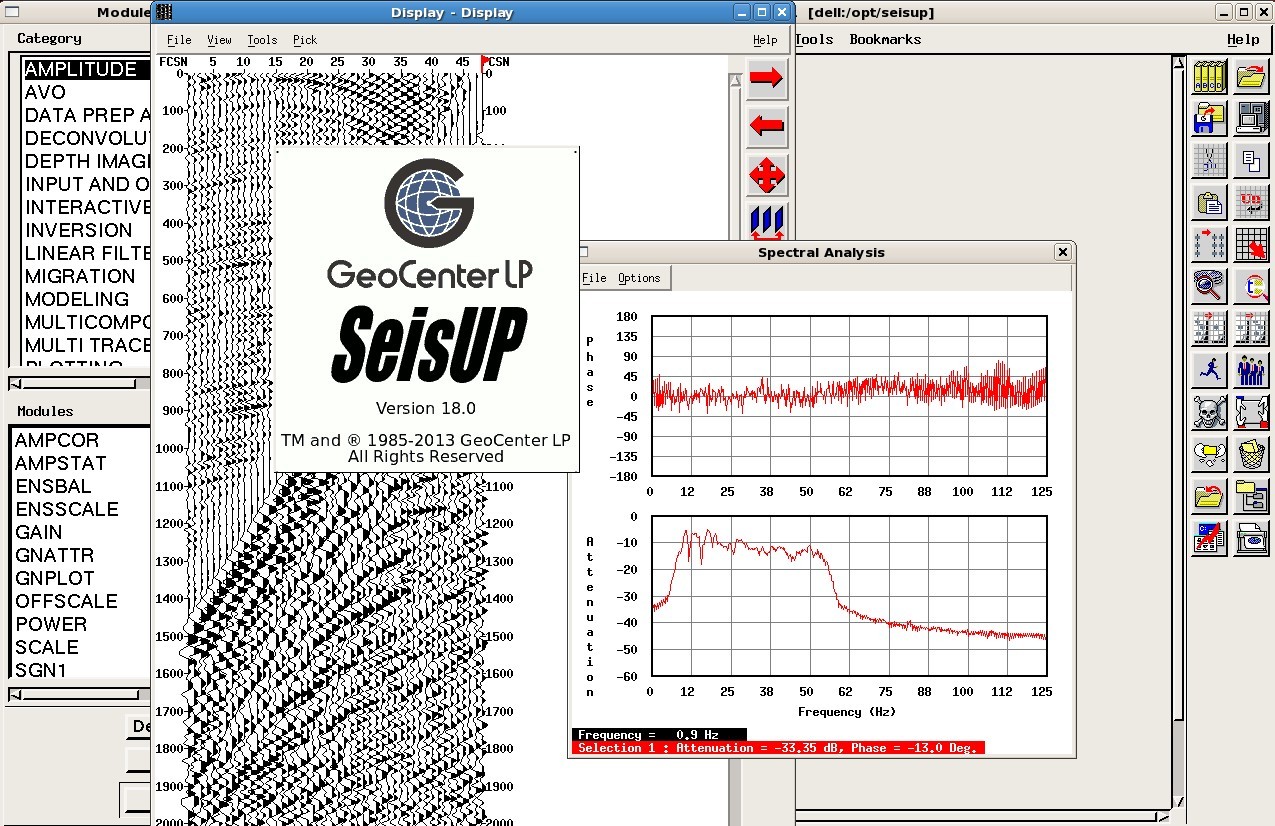
Task: Click the dotted columns with red arrow icon
Action: click(x=1210, y=245)
